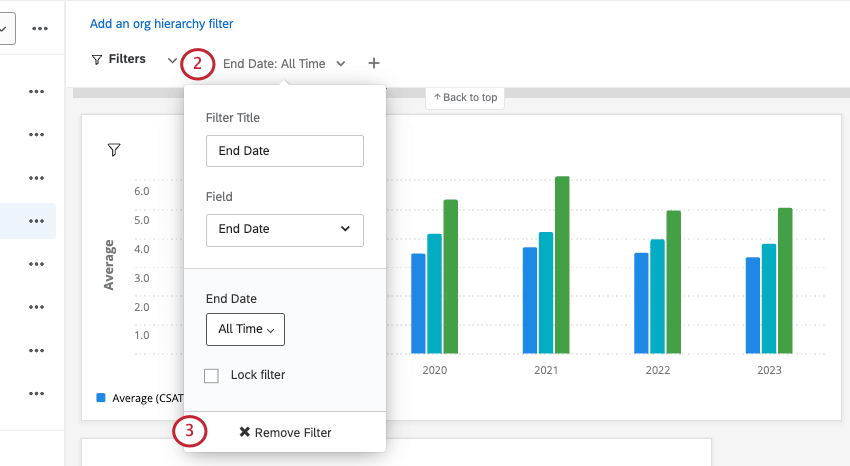Click Add an org hierarchy filter link
The width and height of the screenshot is (850, 466).
[161, 23]
